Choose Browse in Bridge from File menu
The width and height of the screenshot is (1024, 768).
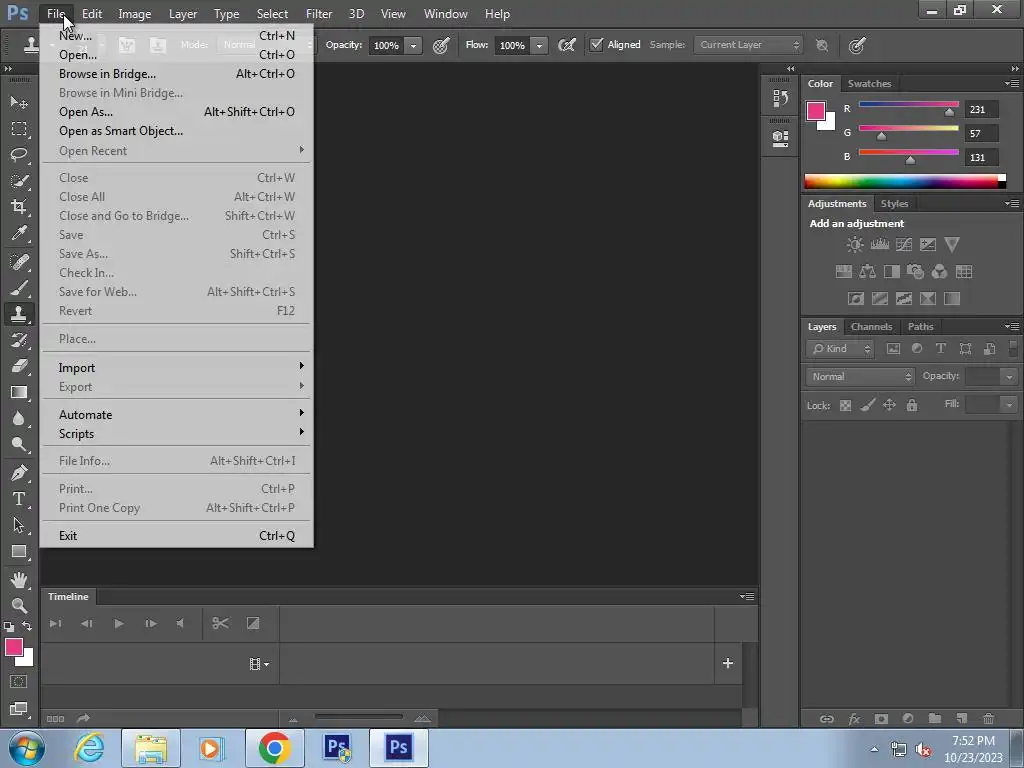click(176, 74)
